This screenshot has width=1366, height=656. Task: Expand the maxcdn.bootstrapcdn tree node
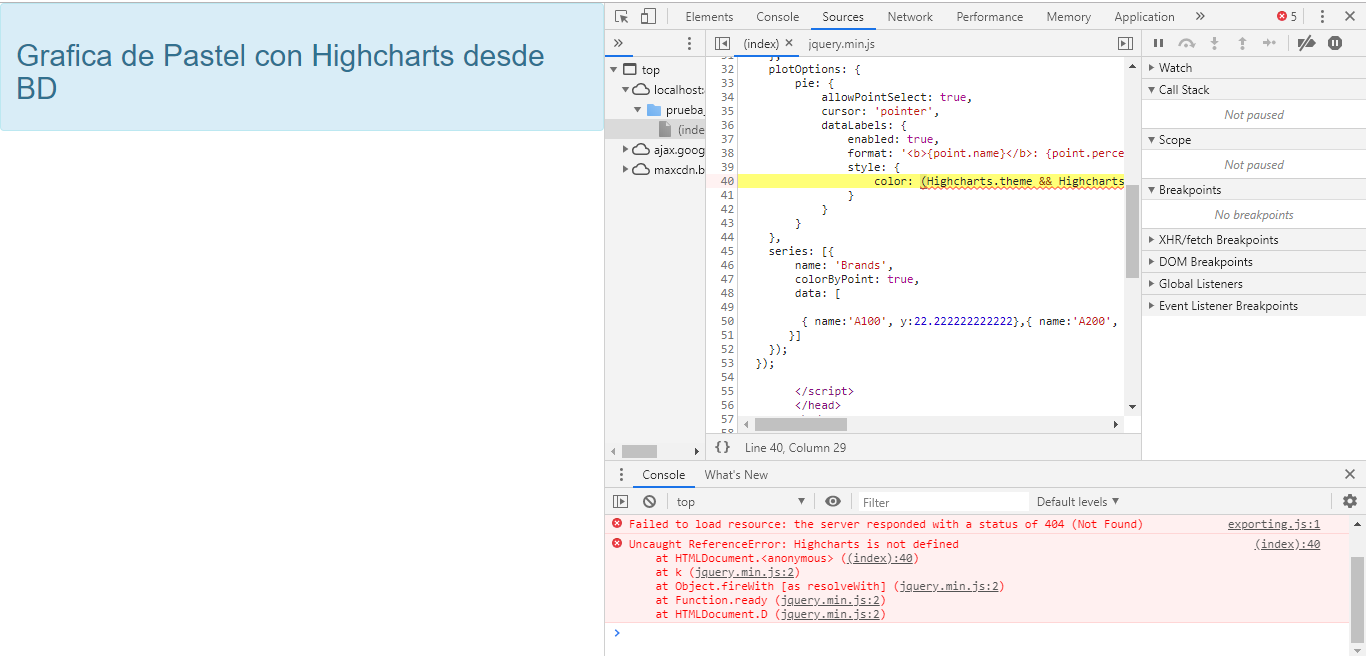pos(626,170)
